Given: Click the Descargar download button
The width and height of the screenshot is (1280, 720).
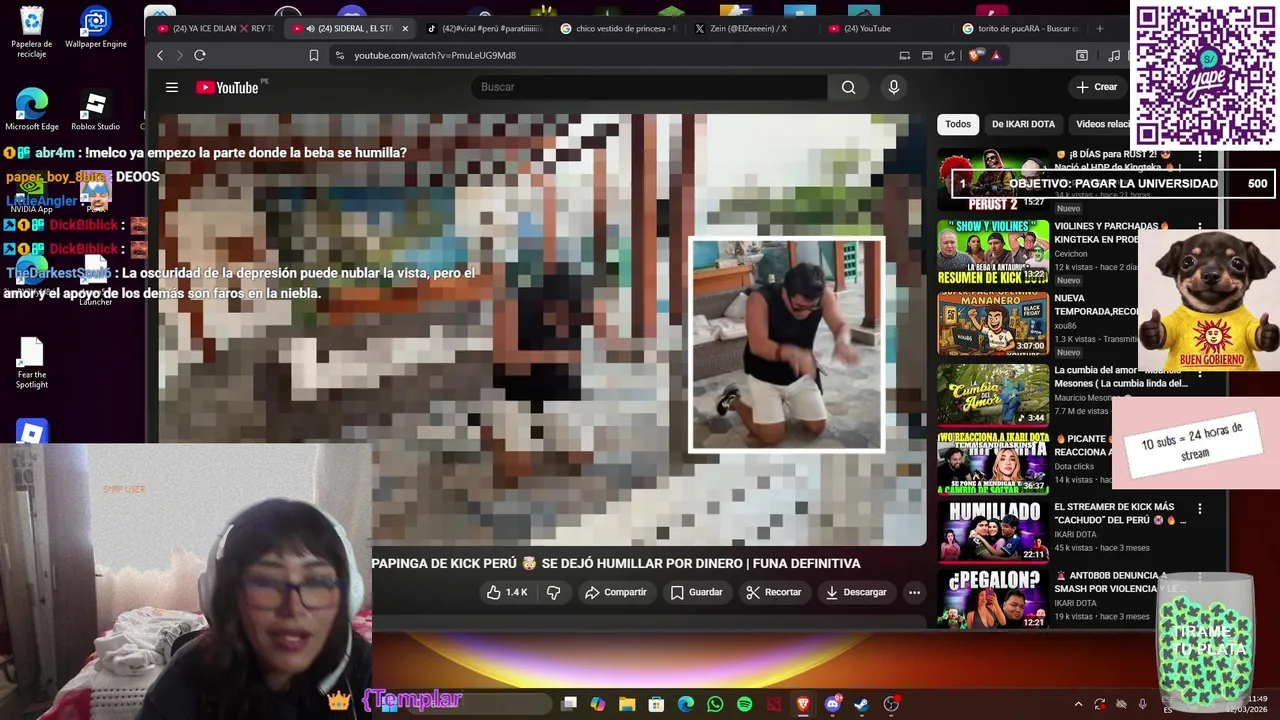Looking at the screenshot, I should pos(855,592).
